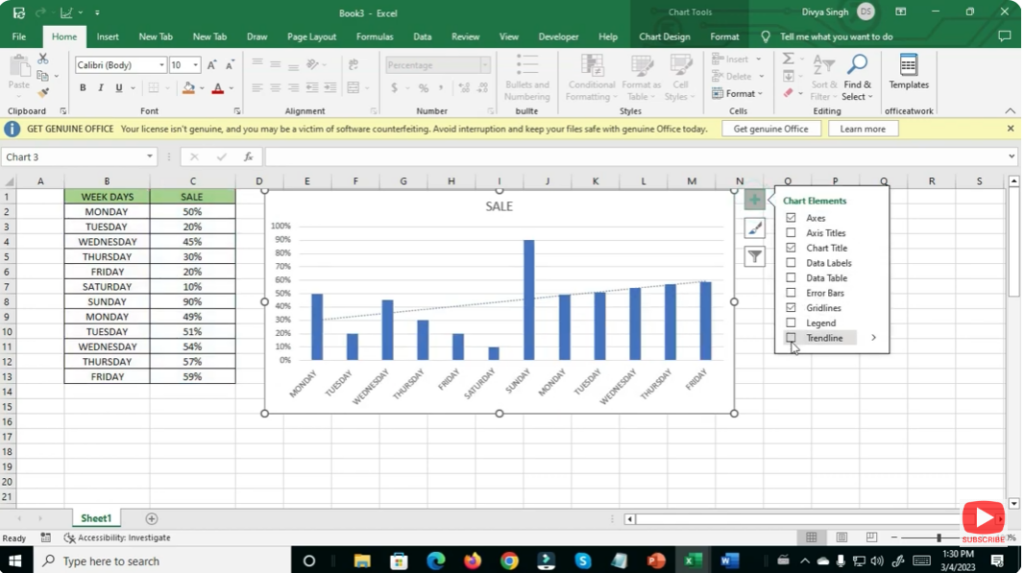Open the Chart Styles paintbrush button
This screenshot has height=573, width=1024.
click(755, 228)
